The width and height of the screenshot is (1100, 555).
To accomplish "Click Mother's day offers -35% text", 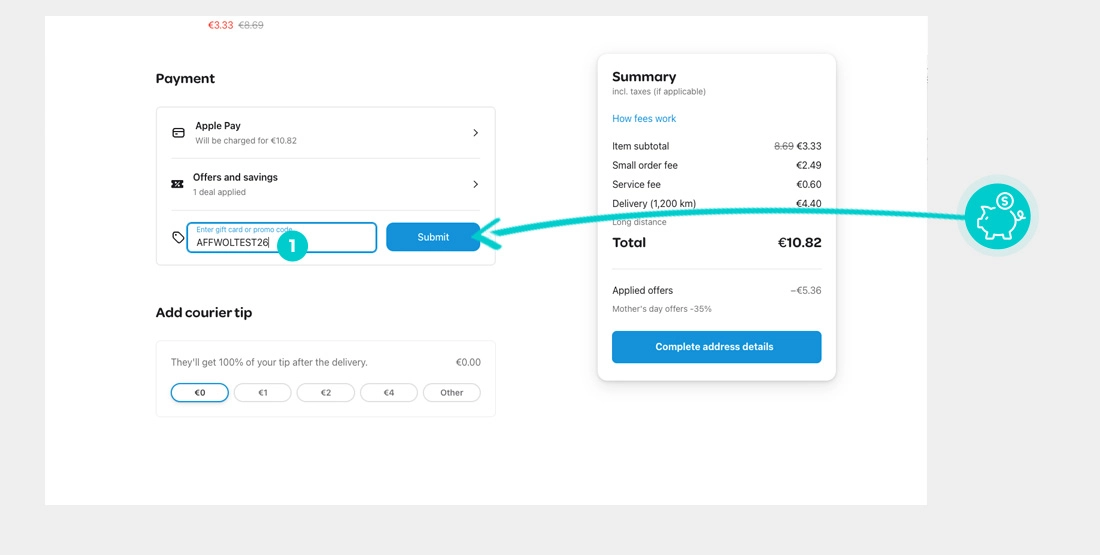I will [662, 309].
